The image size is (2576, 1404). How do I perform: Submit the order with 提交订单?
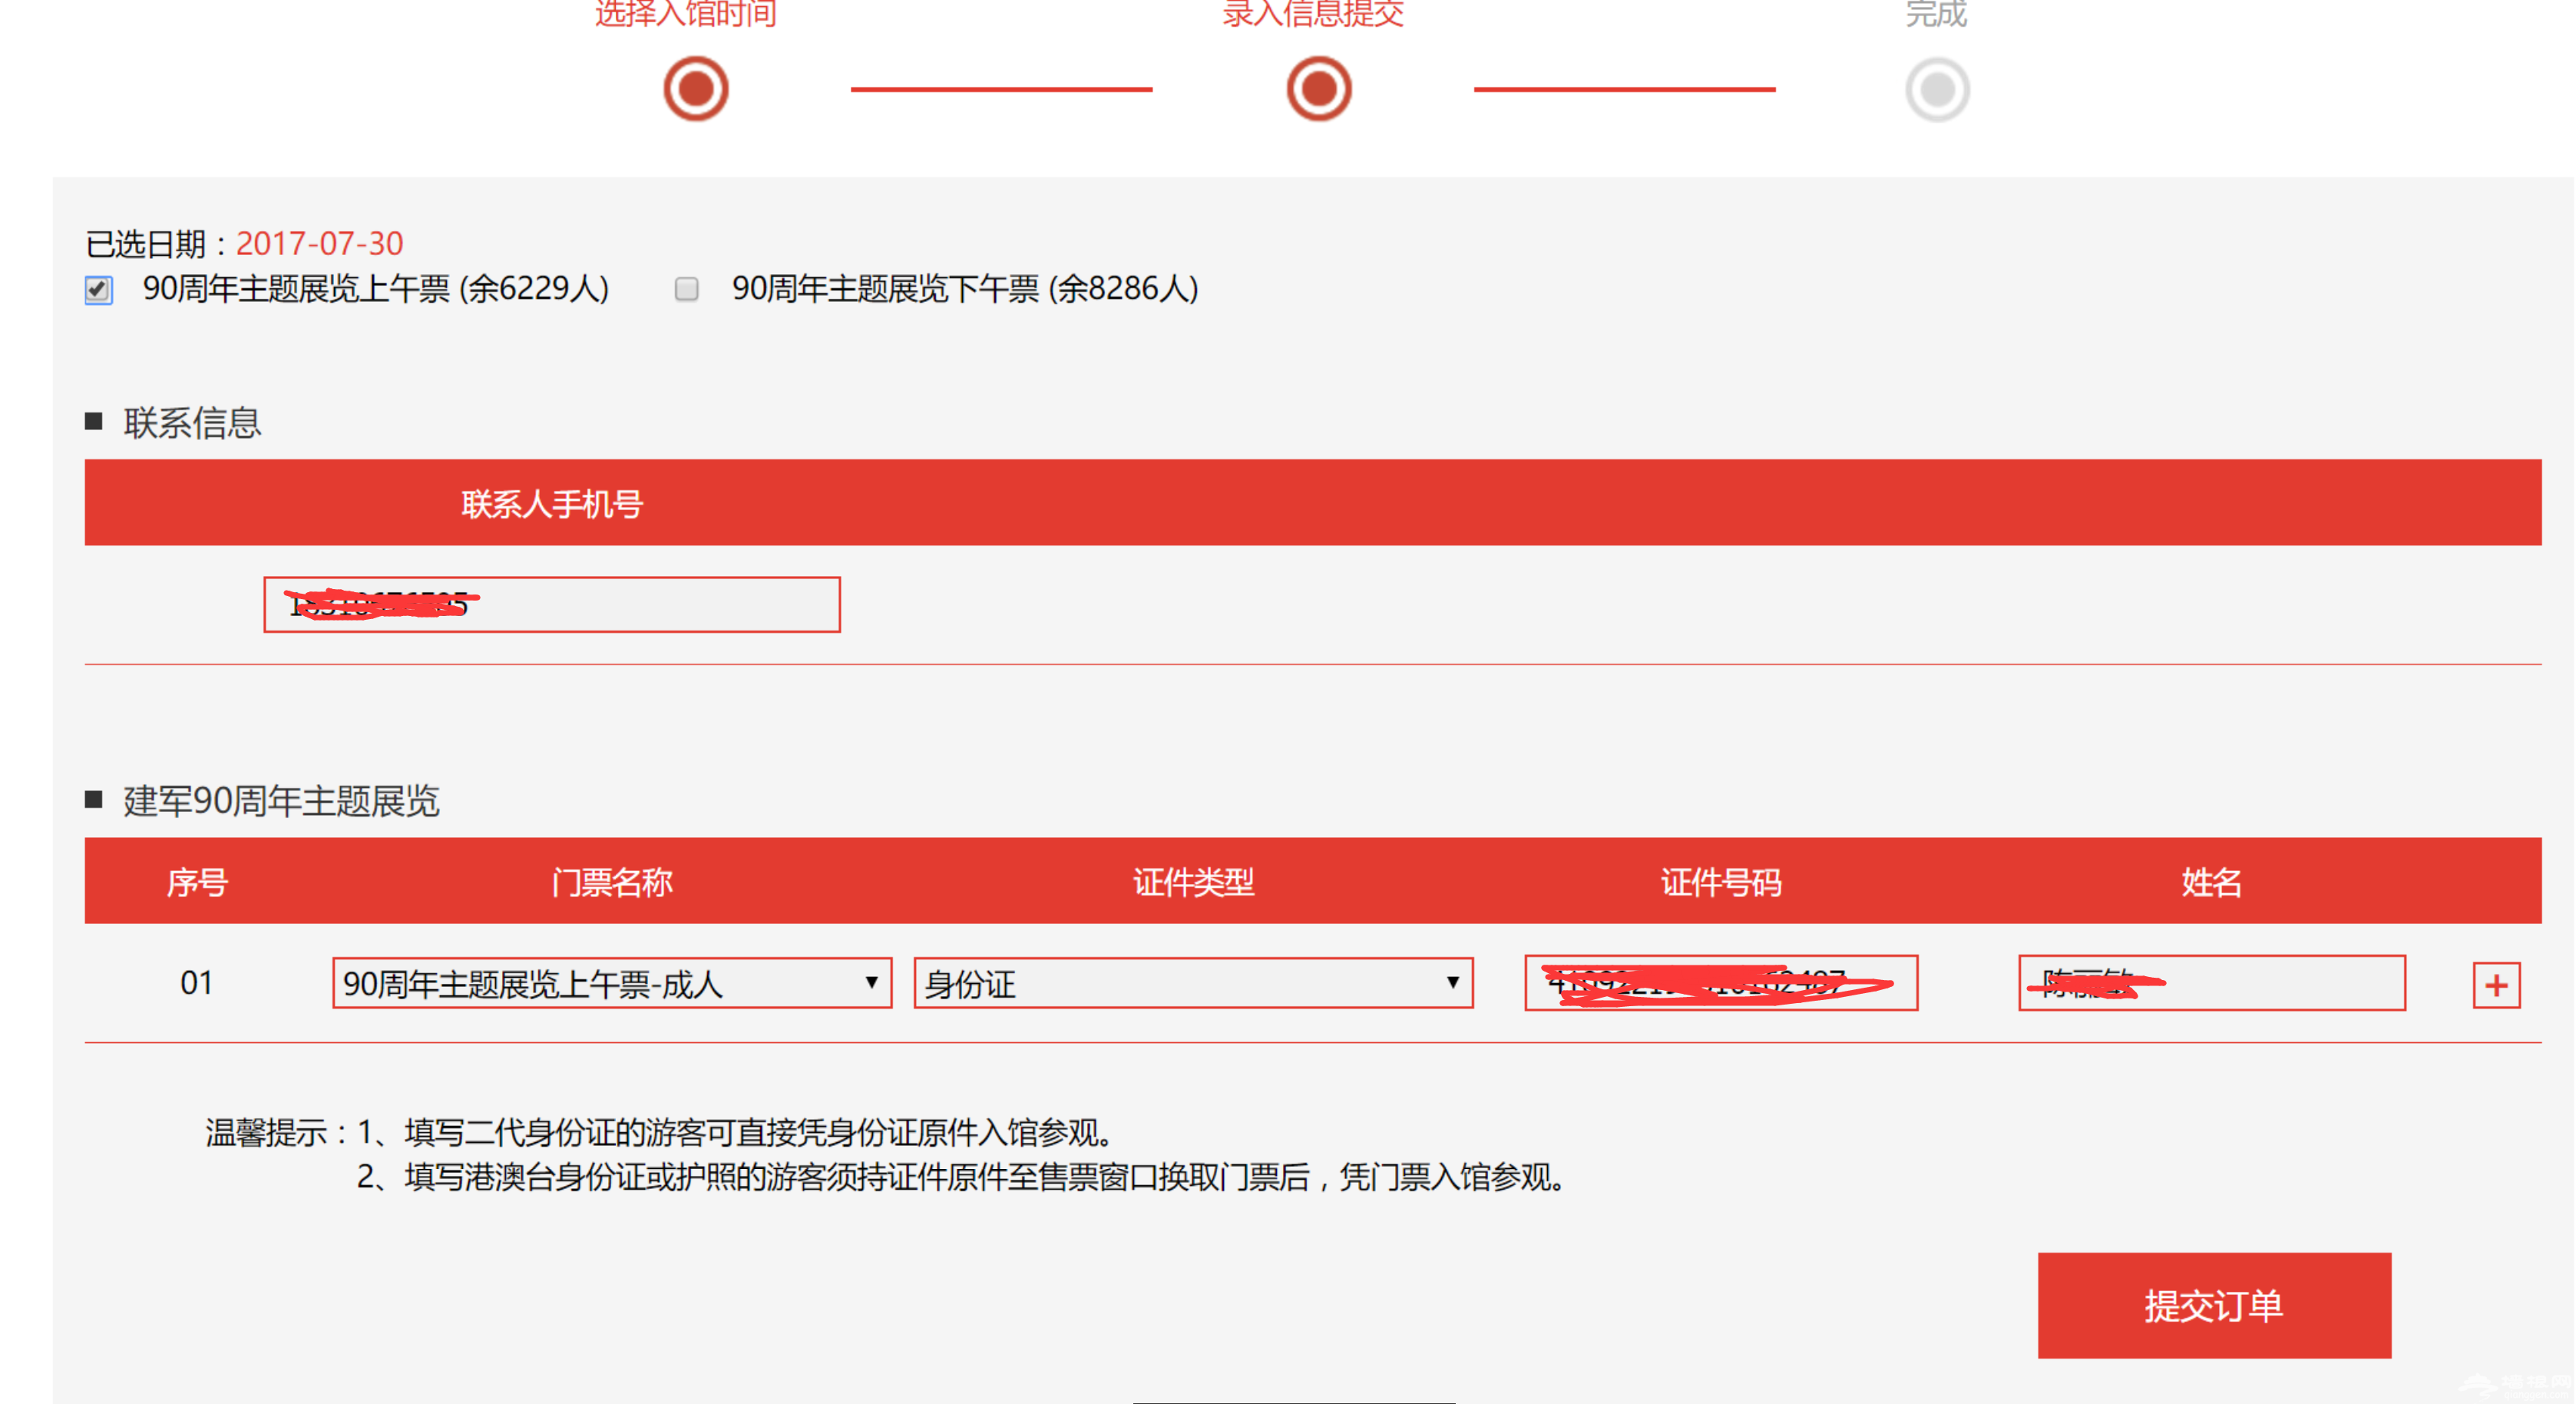[2214, 1305]
